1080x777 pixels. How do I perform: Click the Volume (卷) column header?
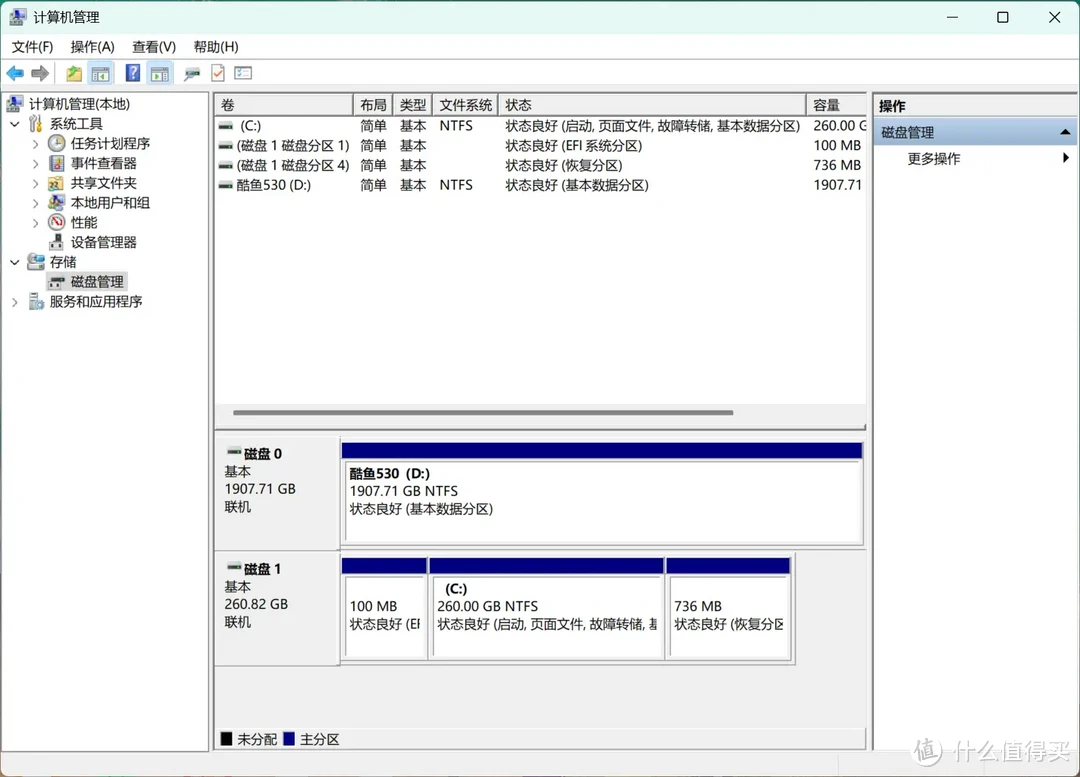pos(284,105)
